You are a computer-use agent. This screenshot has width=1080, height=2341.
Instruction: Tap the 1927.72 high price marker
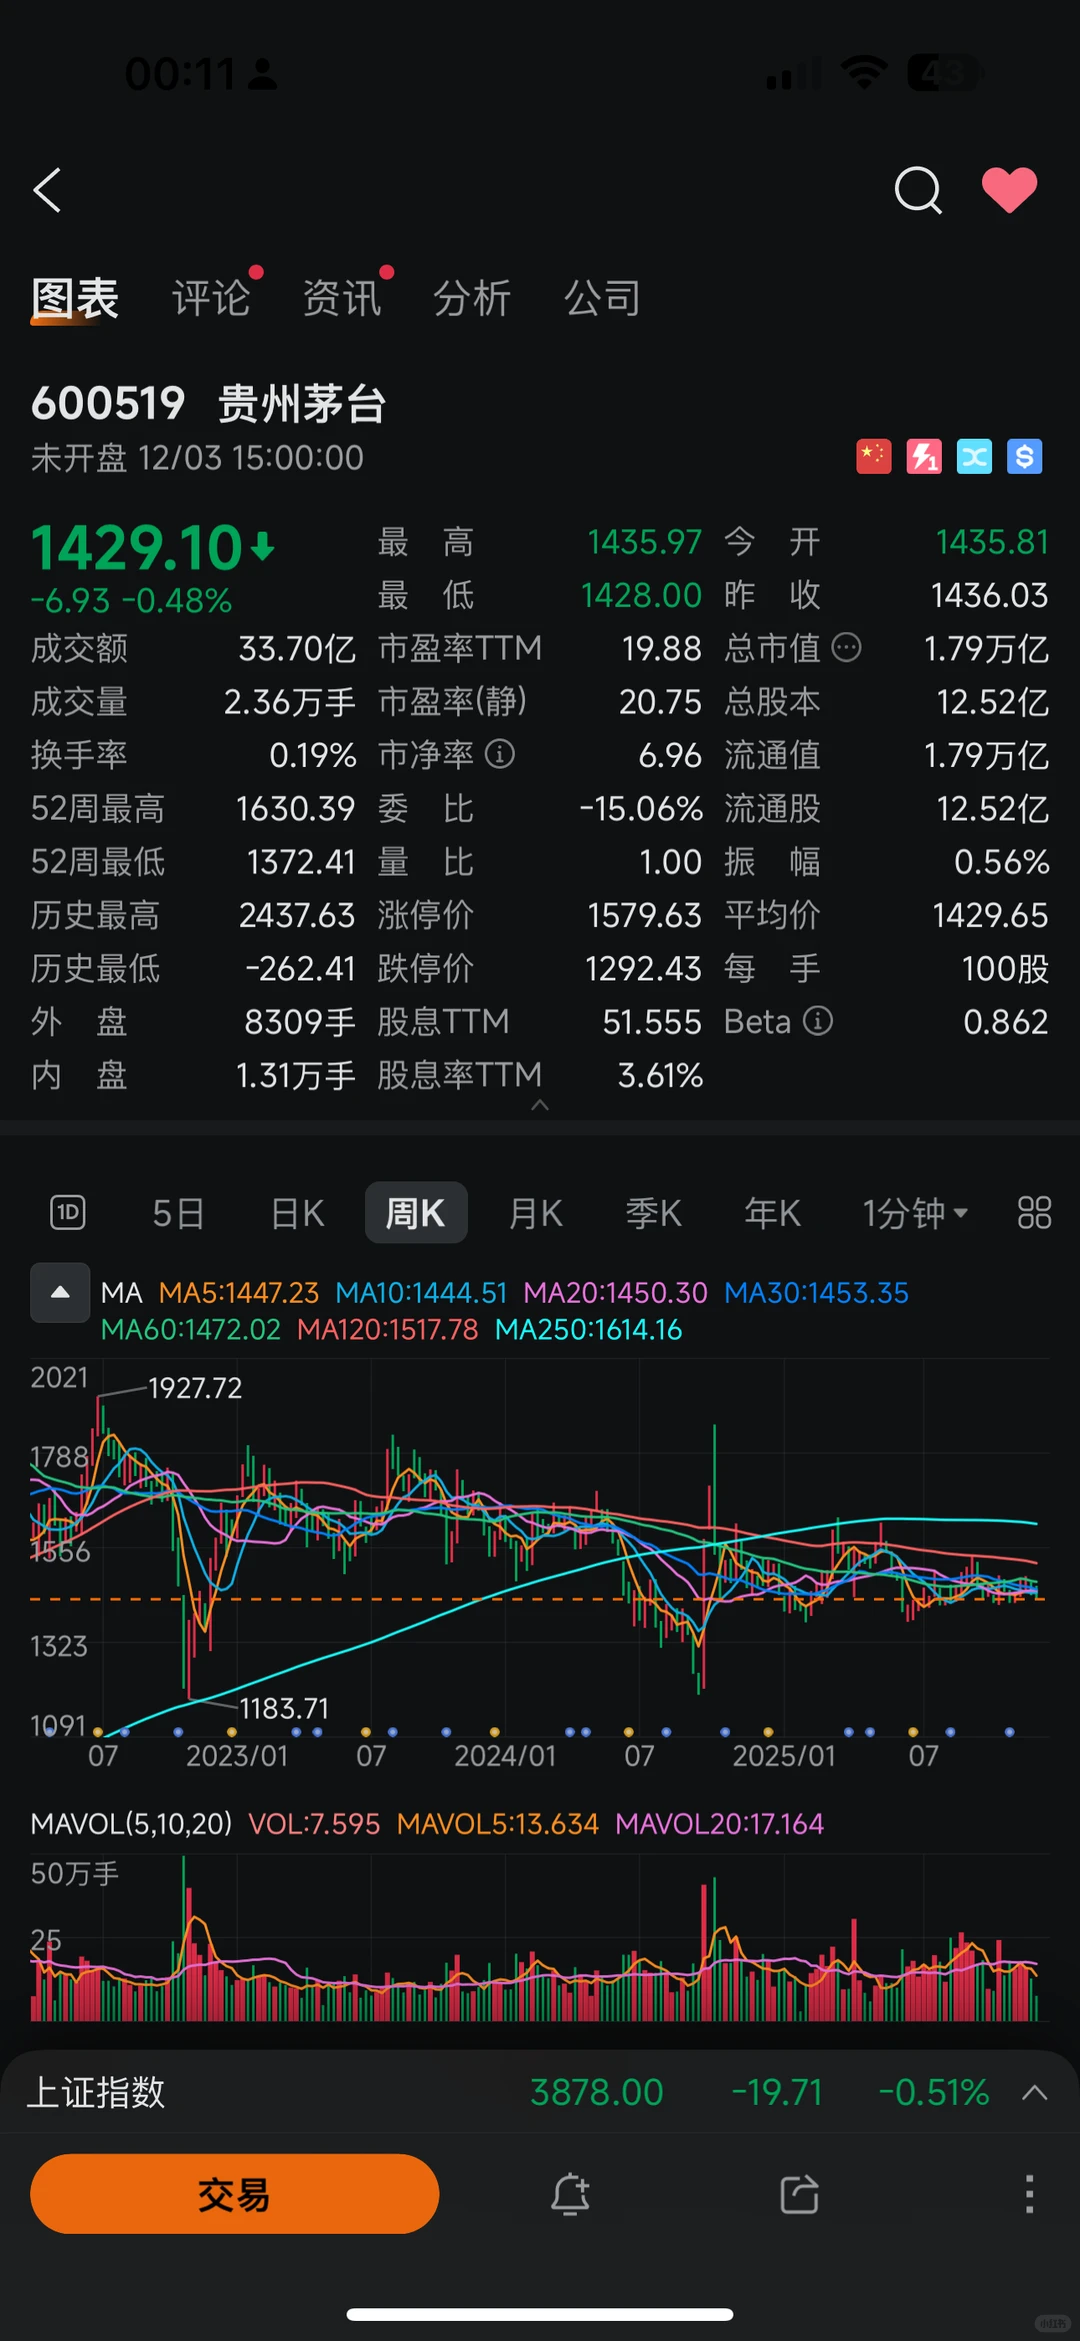195,1388
